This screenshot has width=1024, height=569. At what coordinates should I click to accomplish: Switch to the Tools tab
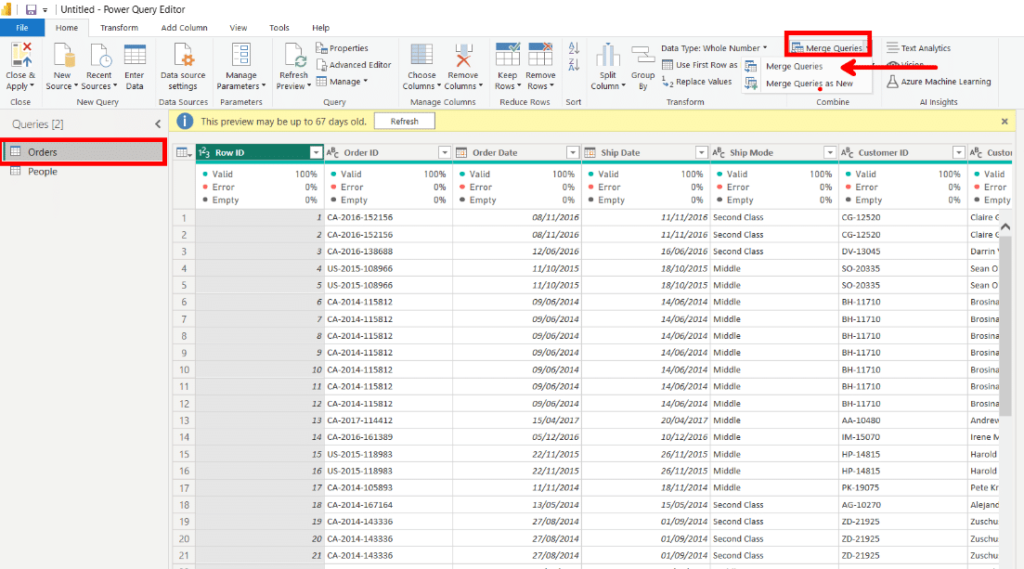pos(279,27)
